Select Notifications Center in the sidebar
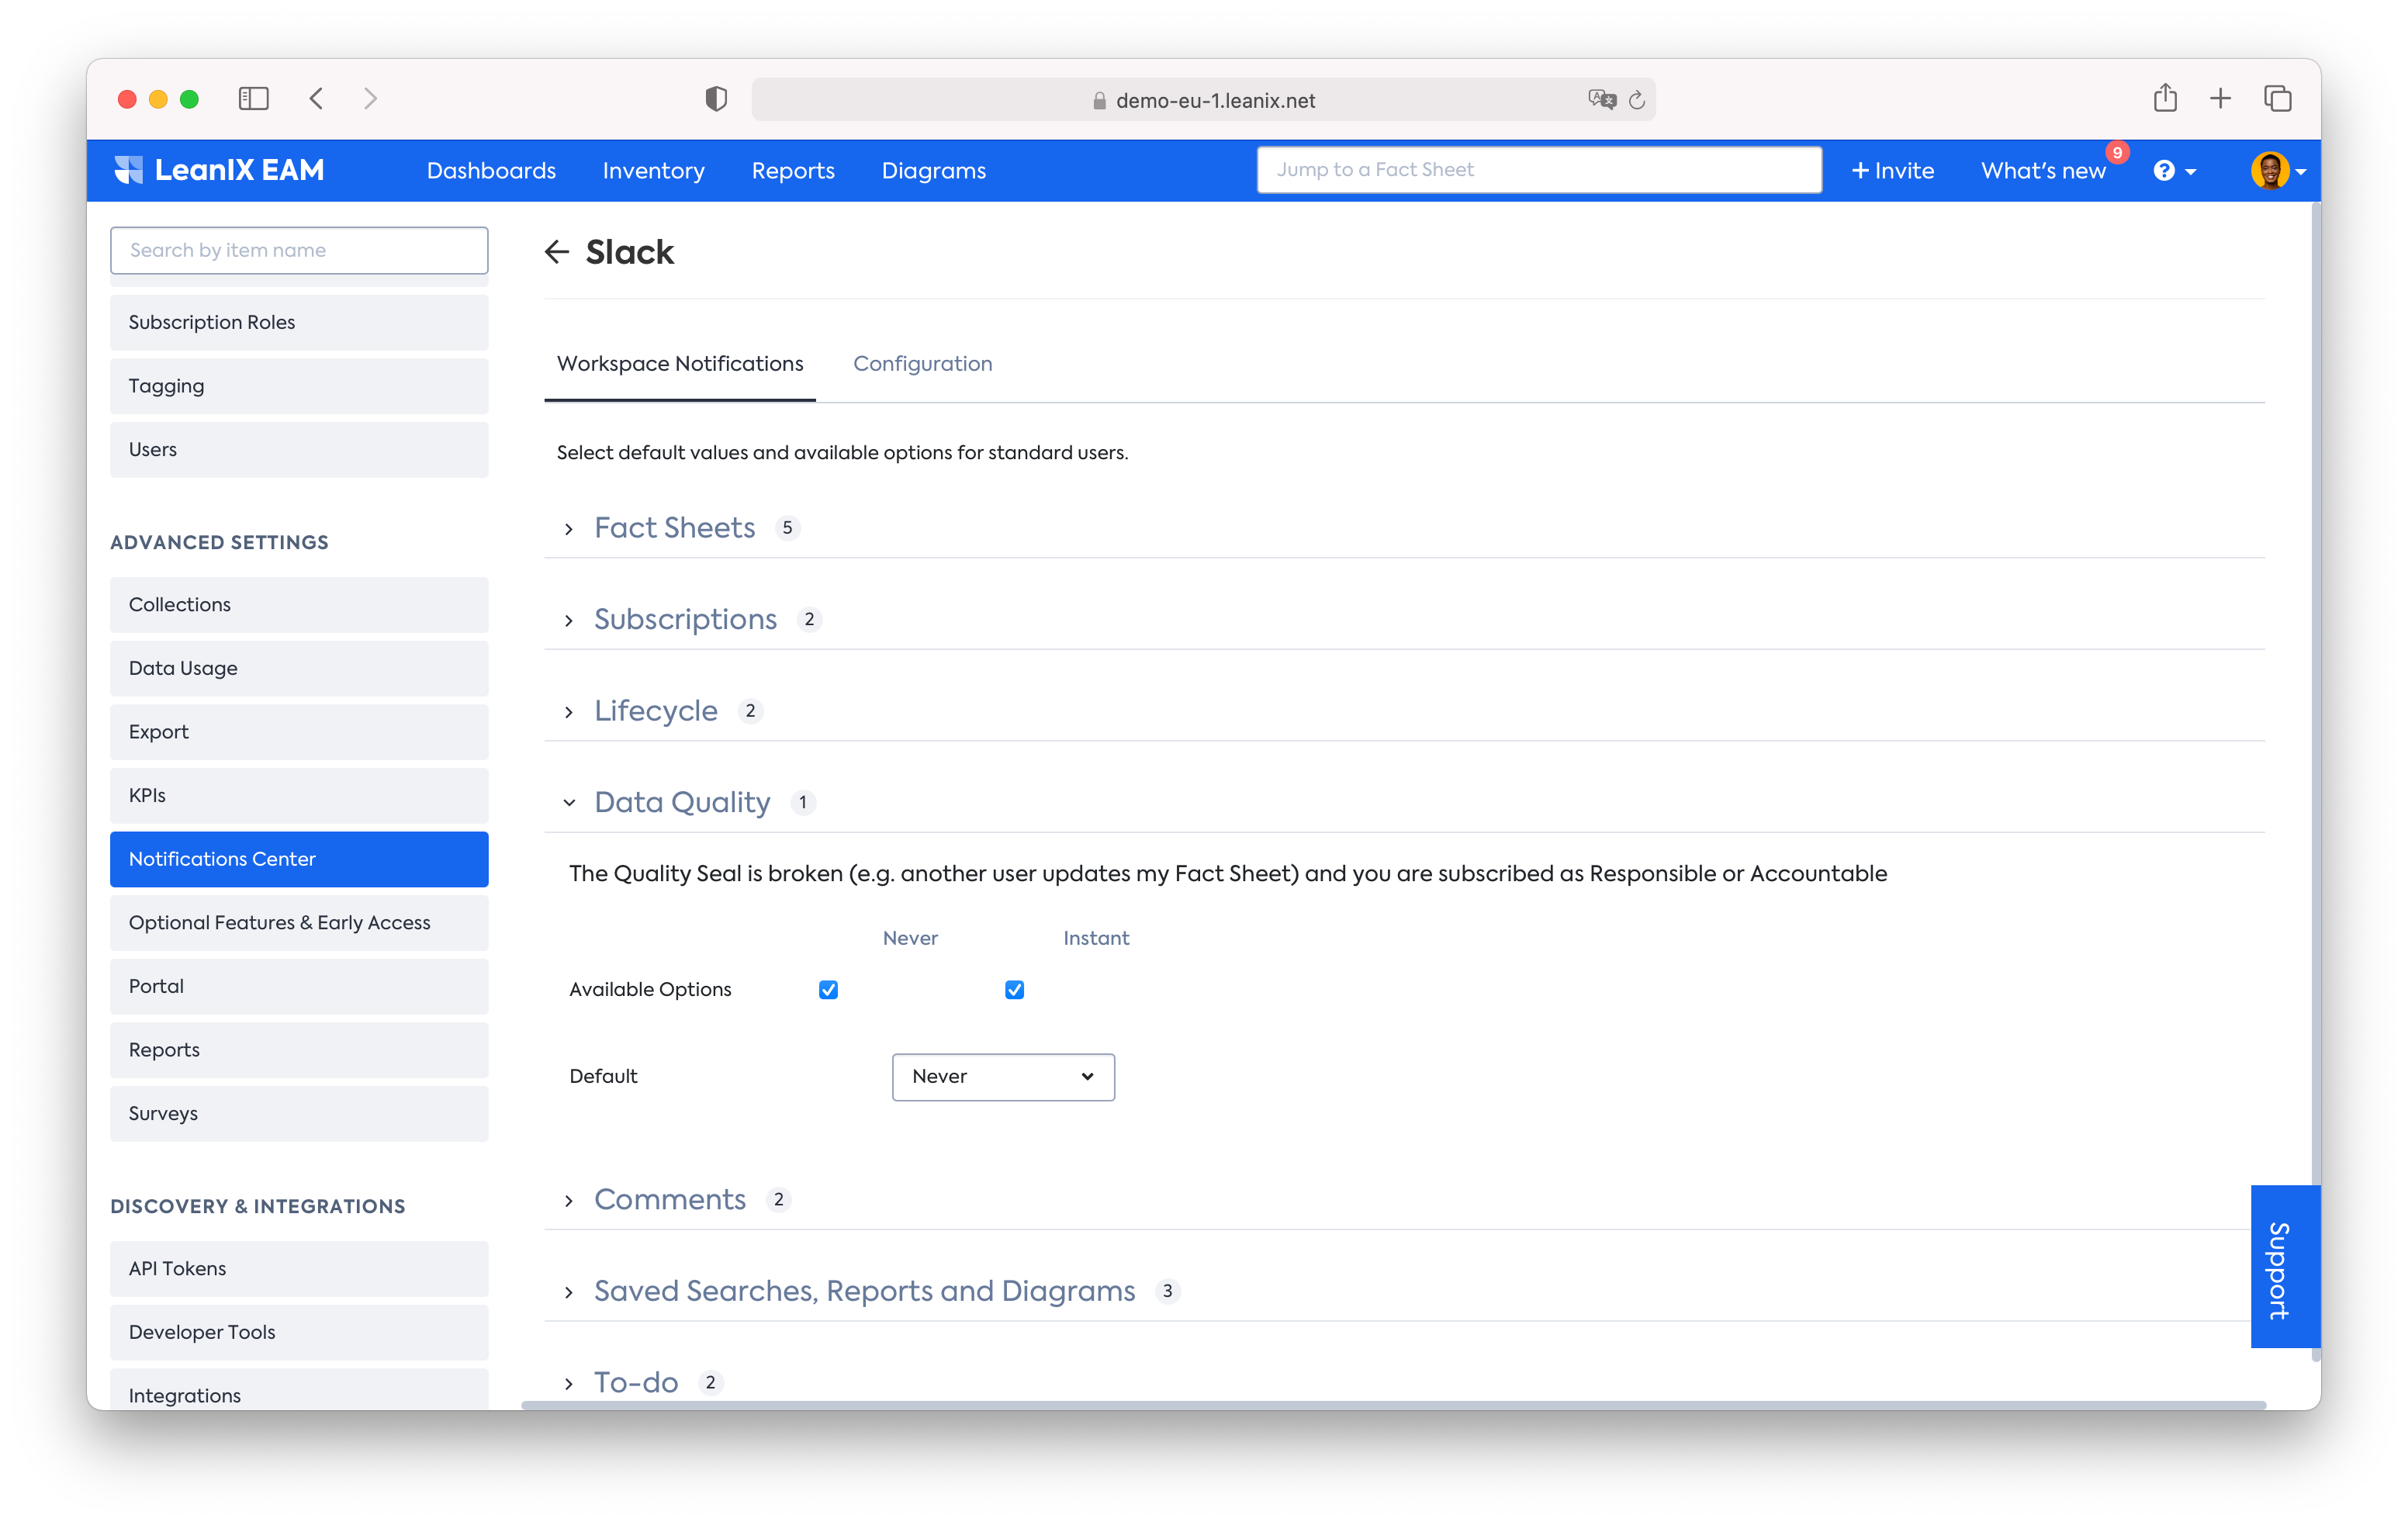Screen dimensions: 2408x1525 pos(299,860)
